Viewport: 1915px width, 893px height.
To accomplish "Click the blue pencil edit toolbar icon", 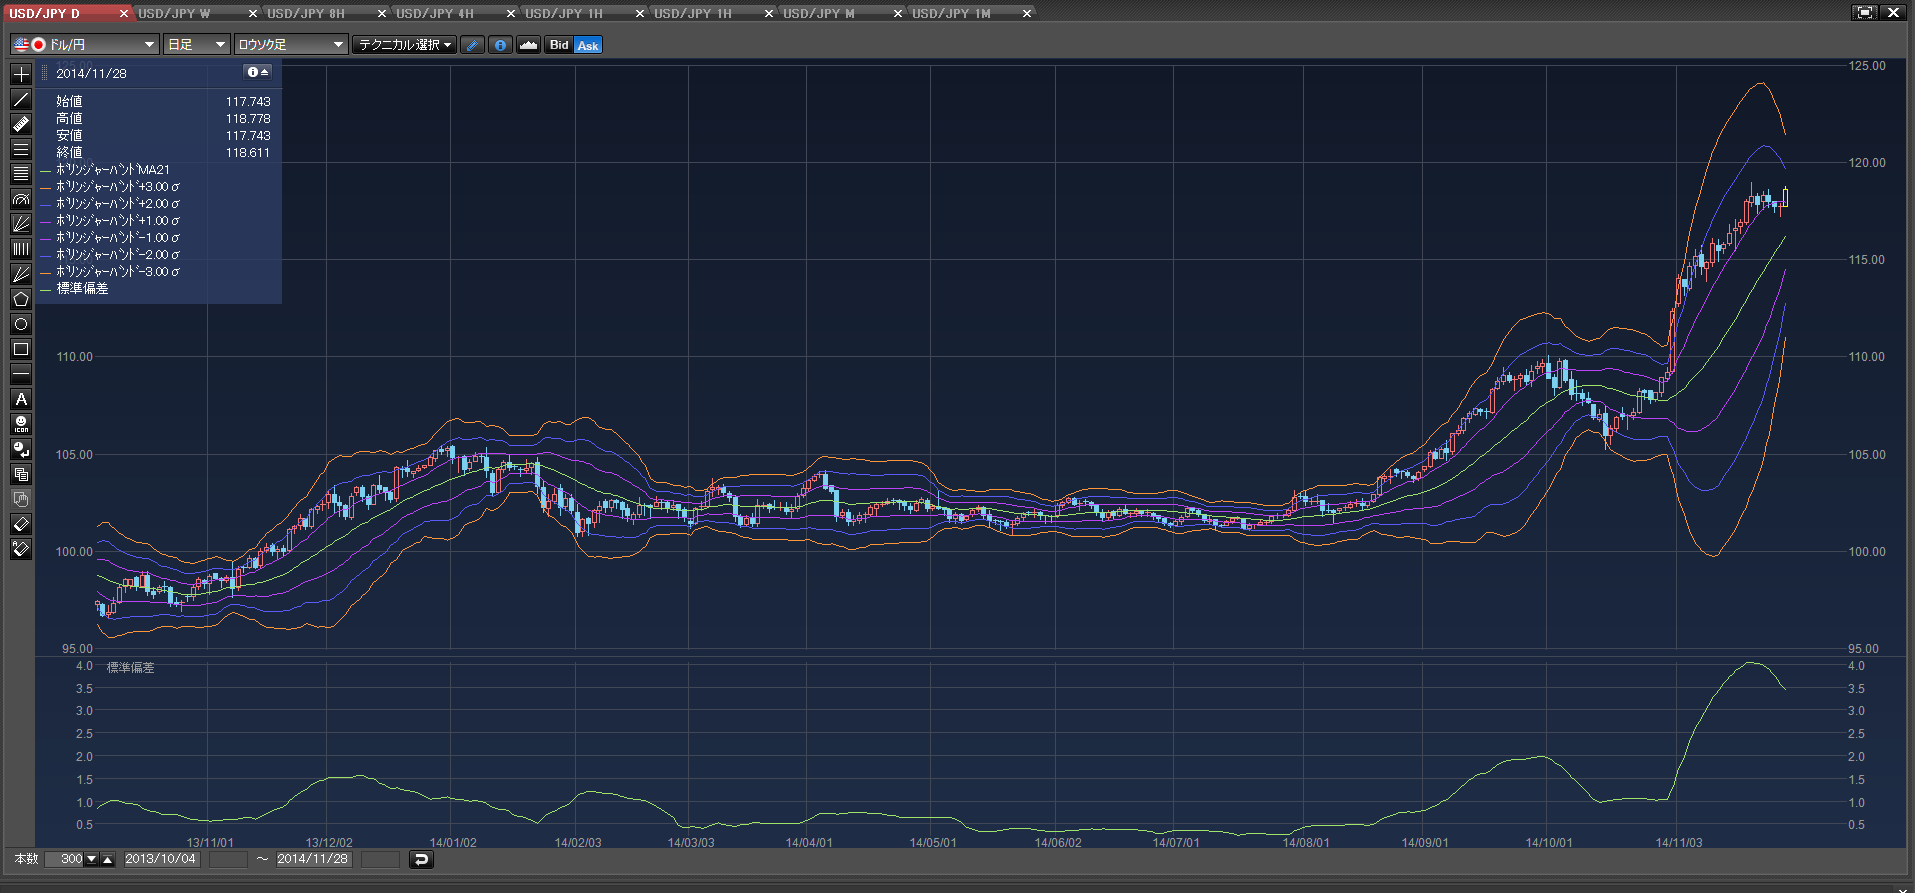I will [x=472, y=45].
